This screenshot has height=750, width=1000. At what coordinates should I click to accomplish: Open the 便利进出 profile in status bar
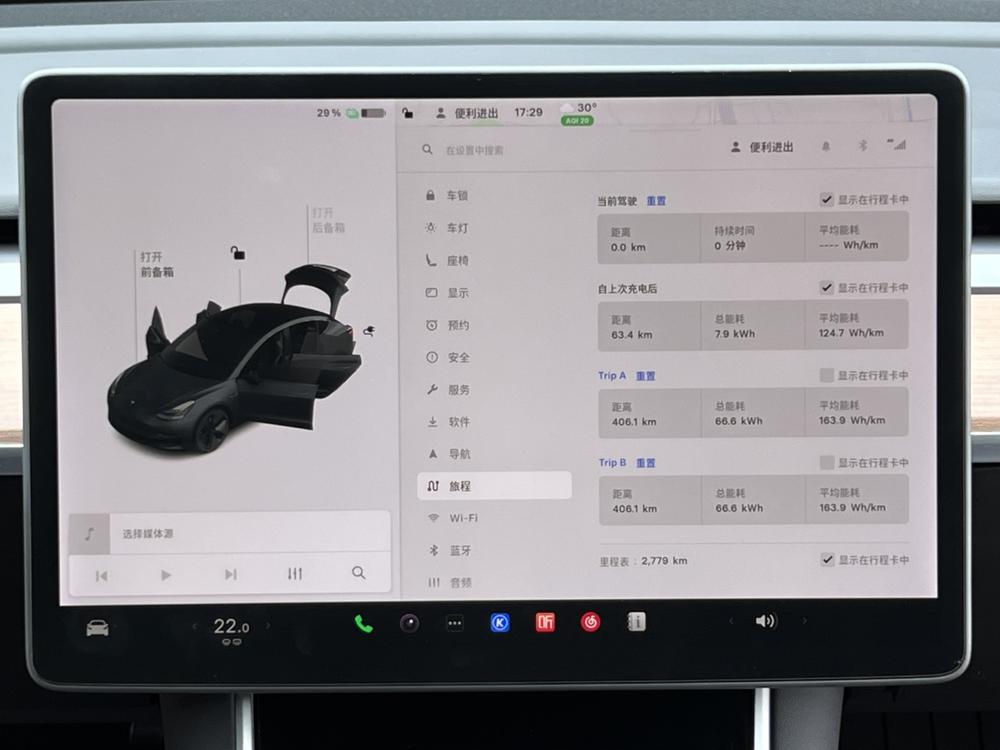[467, 113]
